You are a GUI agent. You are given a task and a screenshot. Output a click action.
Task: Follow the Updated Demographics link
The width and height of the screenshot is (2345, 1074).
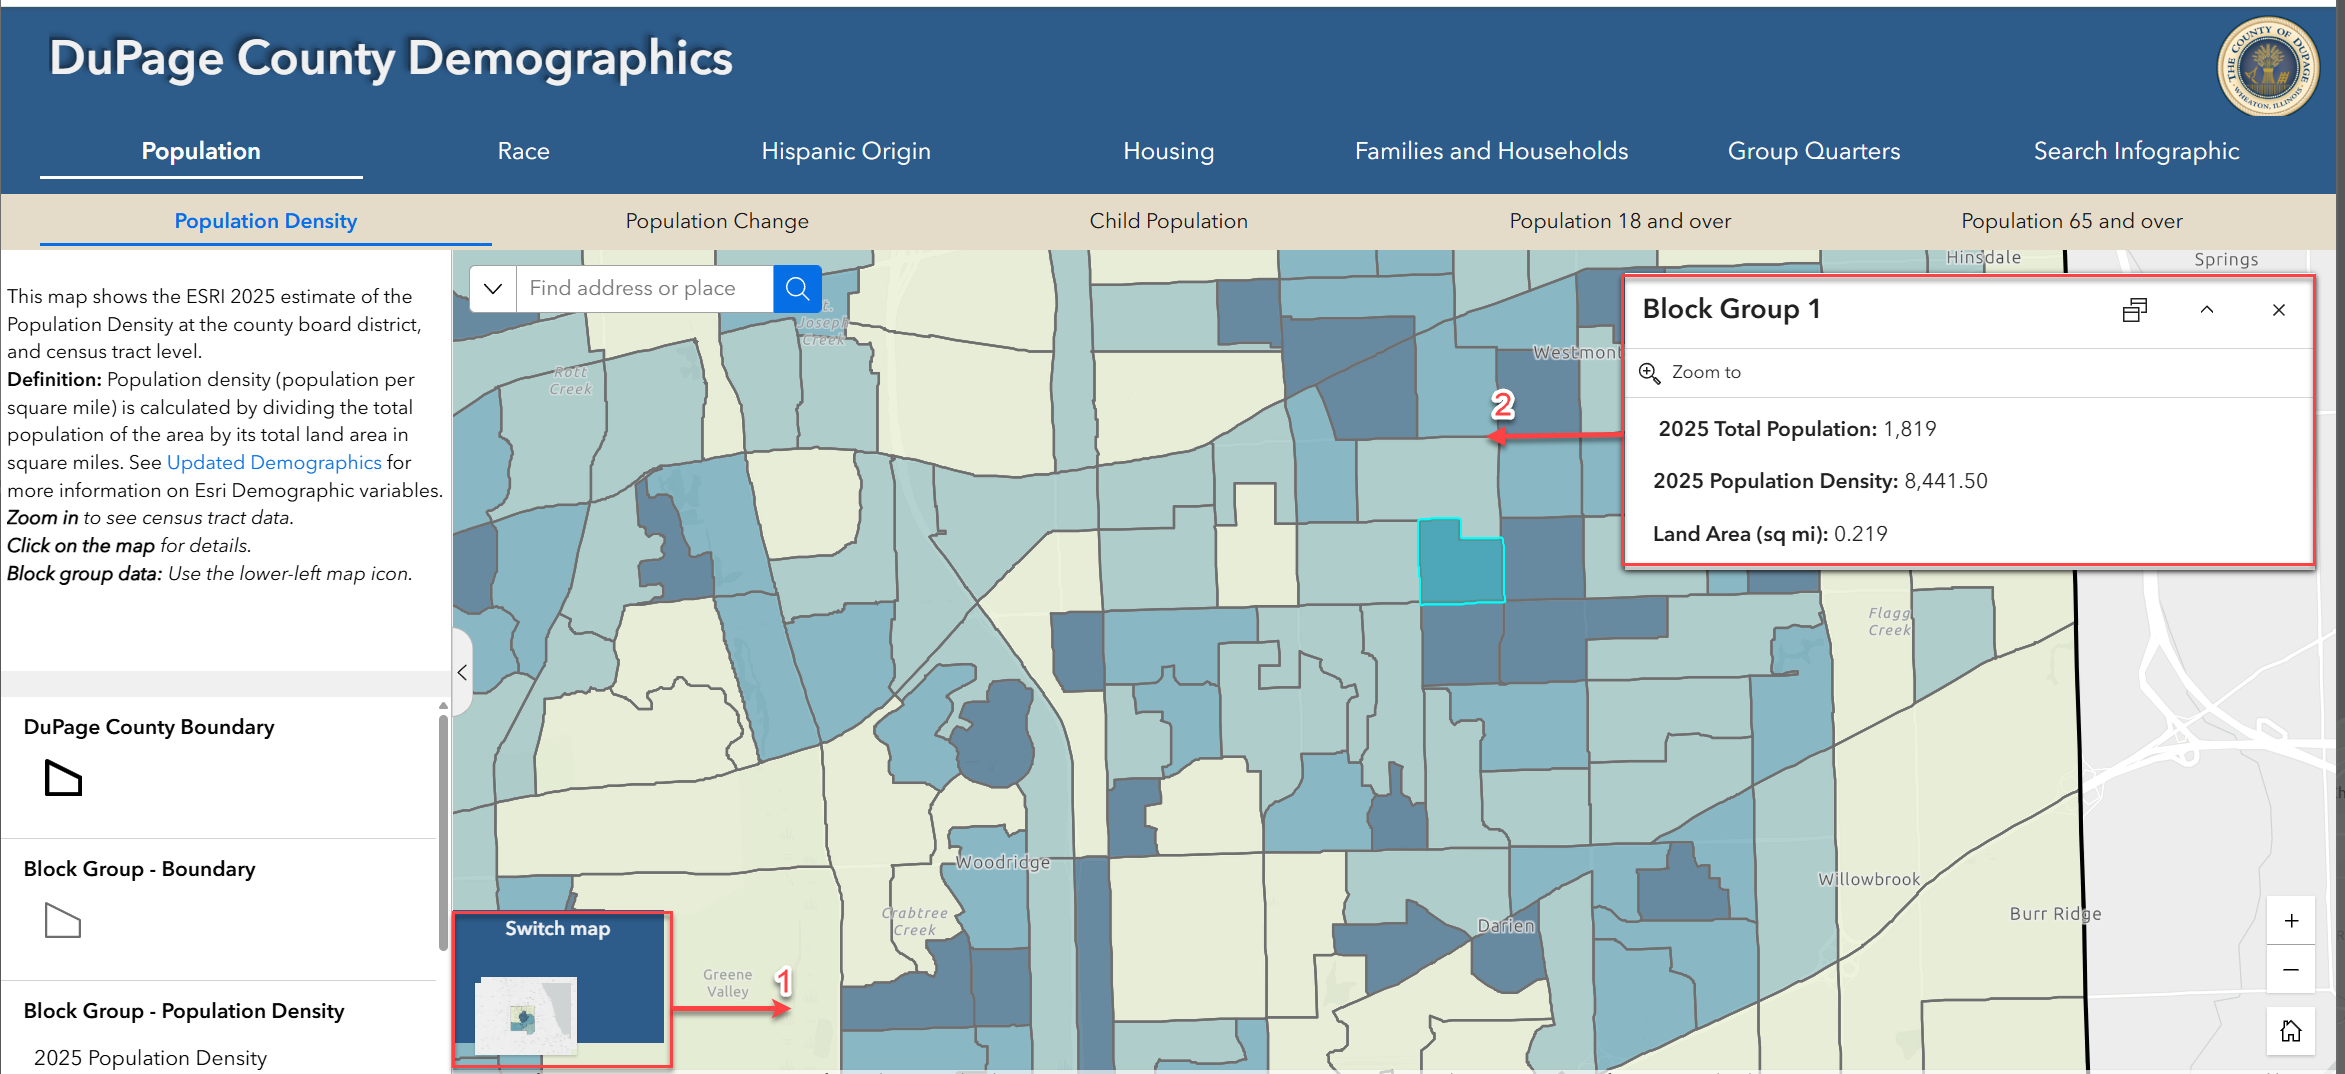coord(274,462)
